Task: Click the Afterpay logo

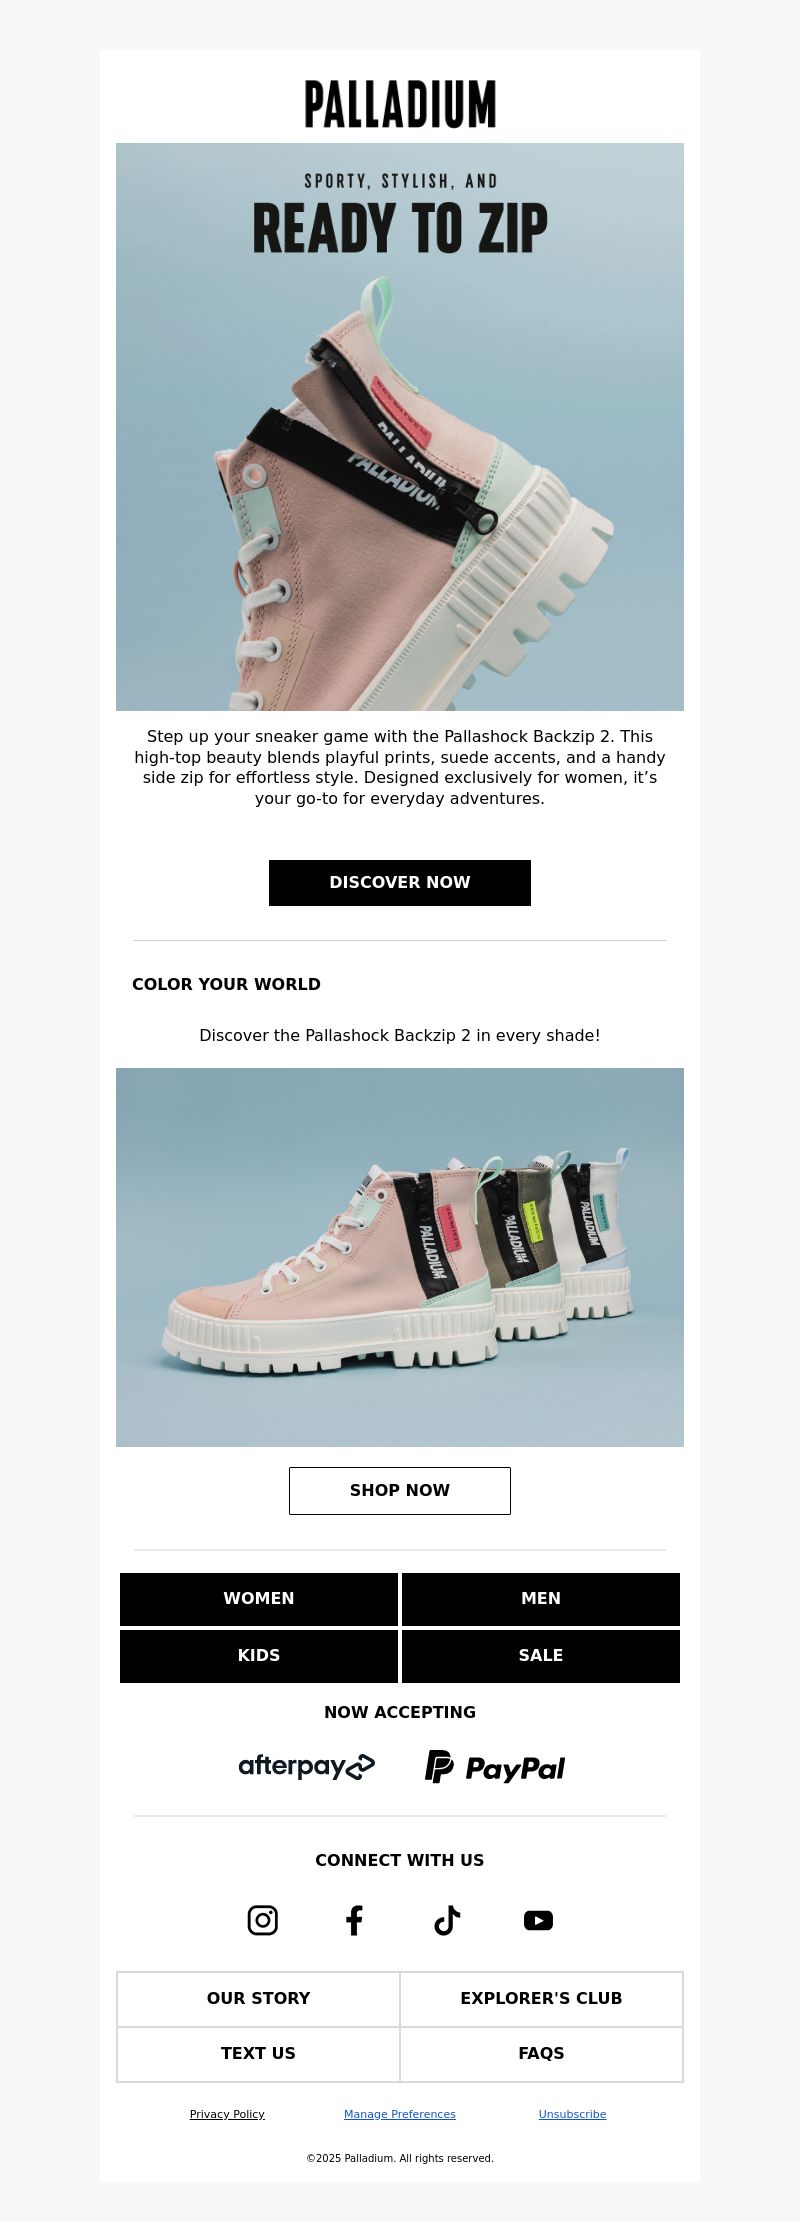Action: click(307, 1767)
